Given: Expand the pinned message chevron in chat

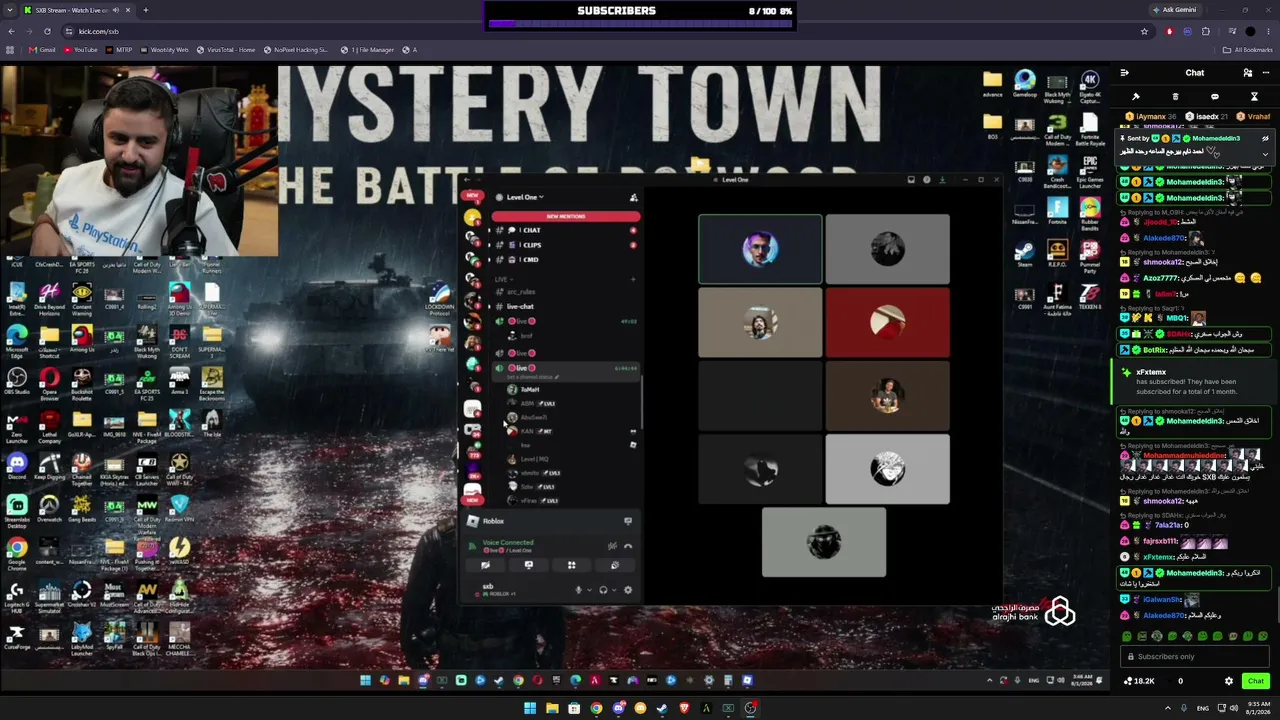Looking at the screenshot, I should (x=1265, y=154).
